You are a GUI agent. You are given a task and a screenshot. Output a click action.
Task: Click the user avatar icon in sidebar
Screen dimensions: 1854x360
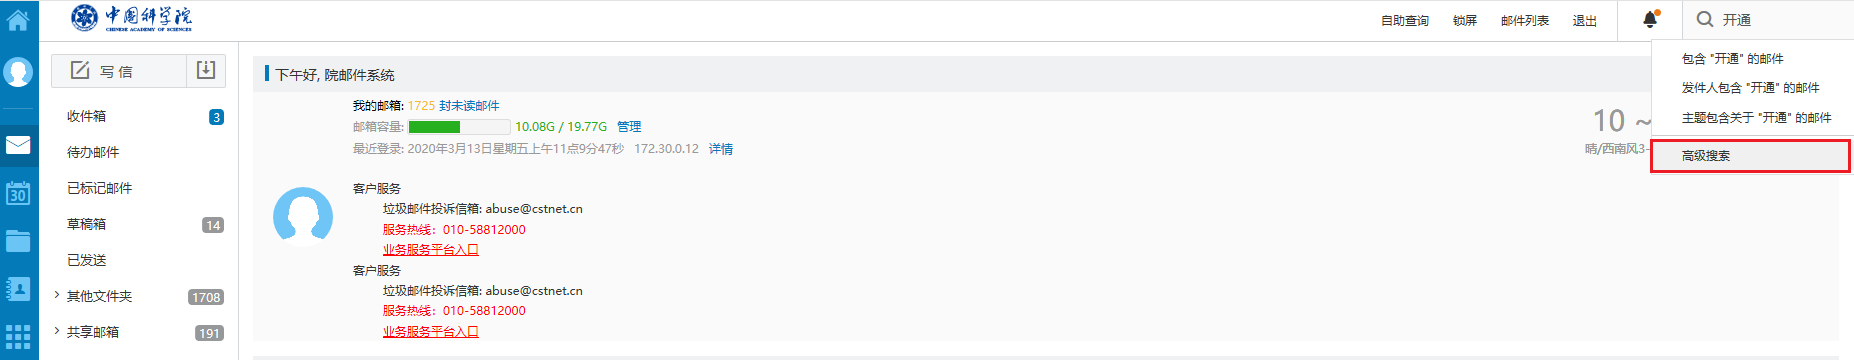tap(18, 72)
